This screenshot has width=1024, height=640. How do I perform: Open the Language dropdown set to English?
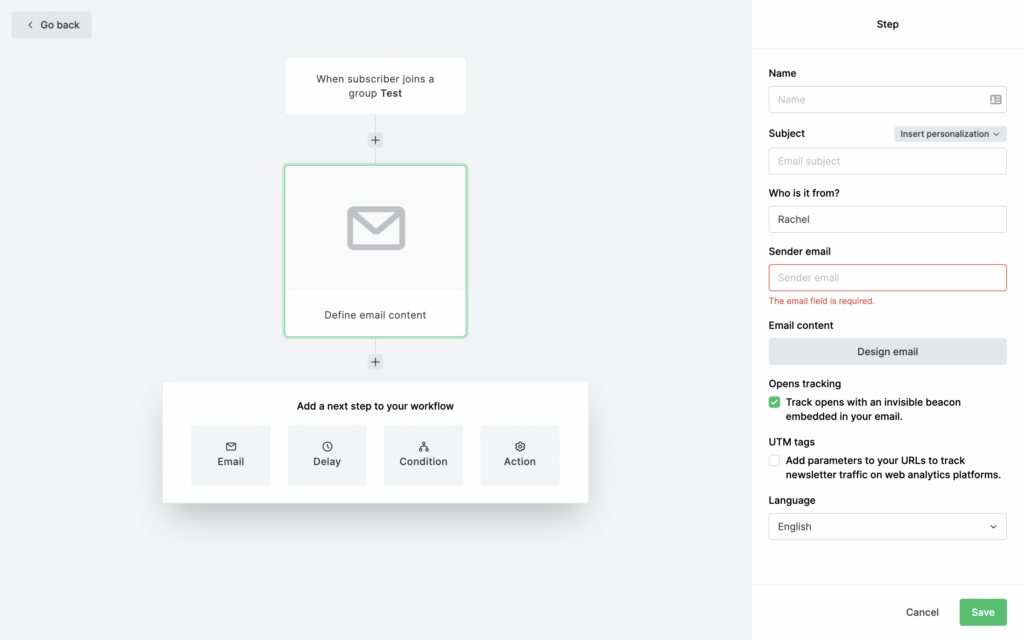(x=888, y=526)
